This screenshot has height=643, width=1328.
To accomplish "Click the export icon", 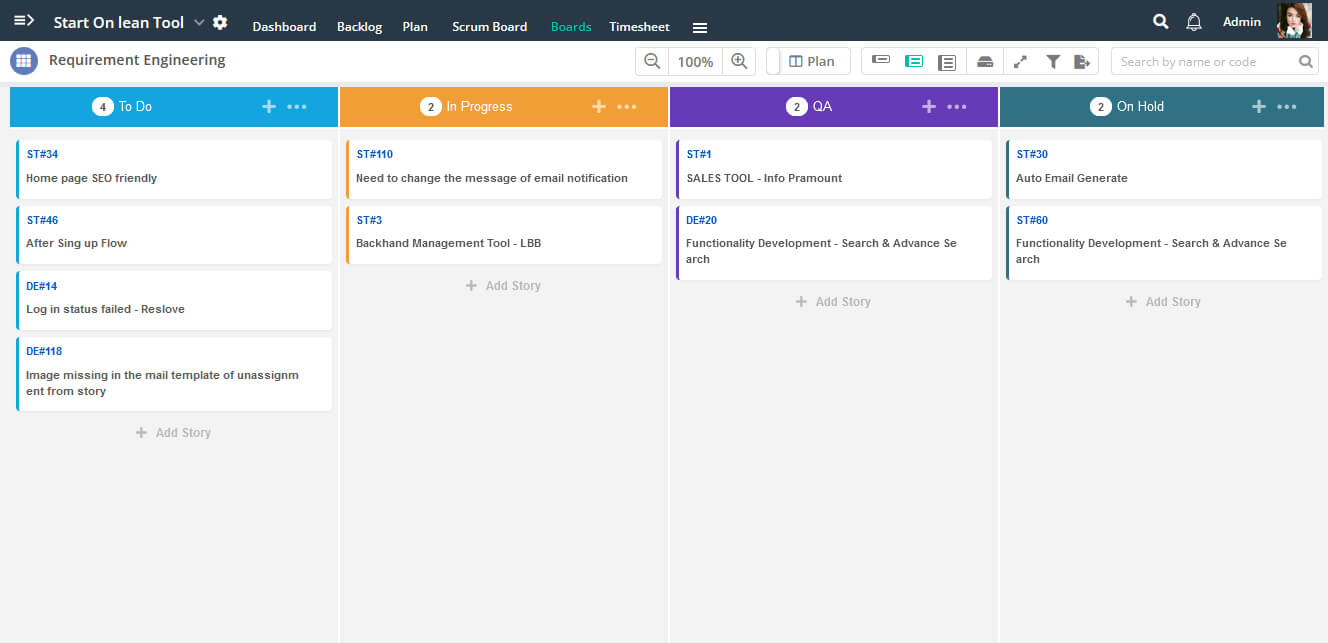I will pos(1082,61).
